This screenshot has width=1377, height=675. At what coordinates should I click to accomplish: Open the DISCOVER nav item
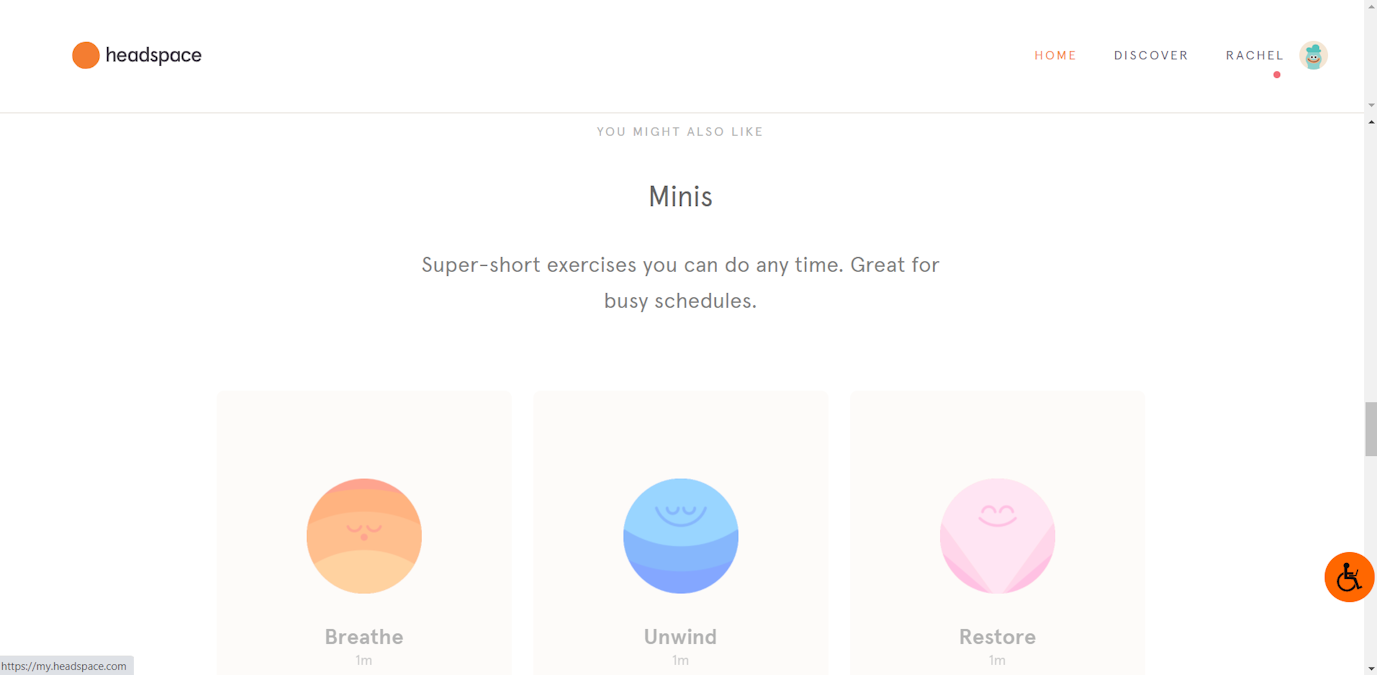point(1151,55)
